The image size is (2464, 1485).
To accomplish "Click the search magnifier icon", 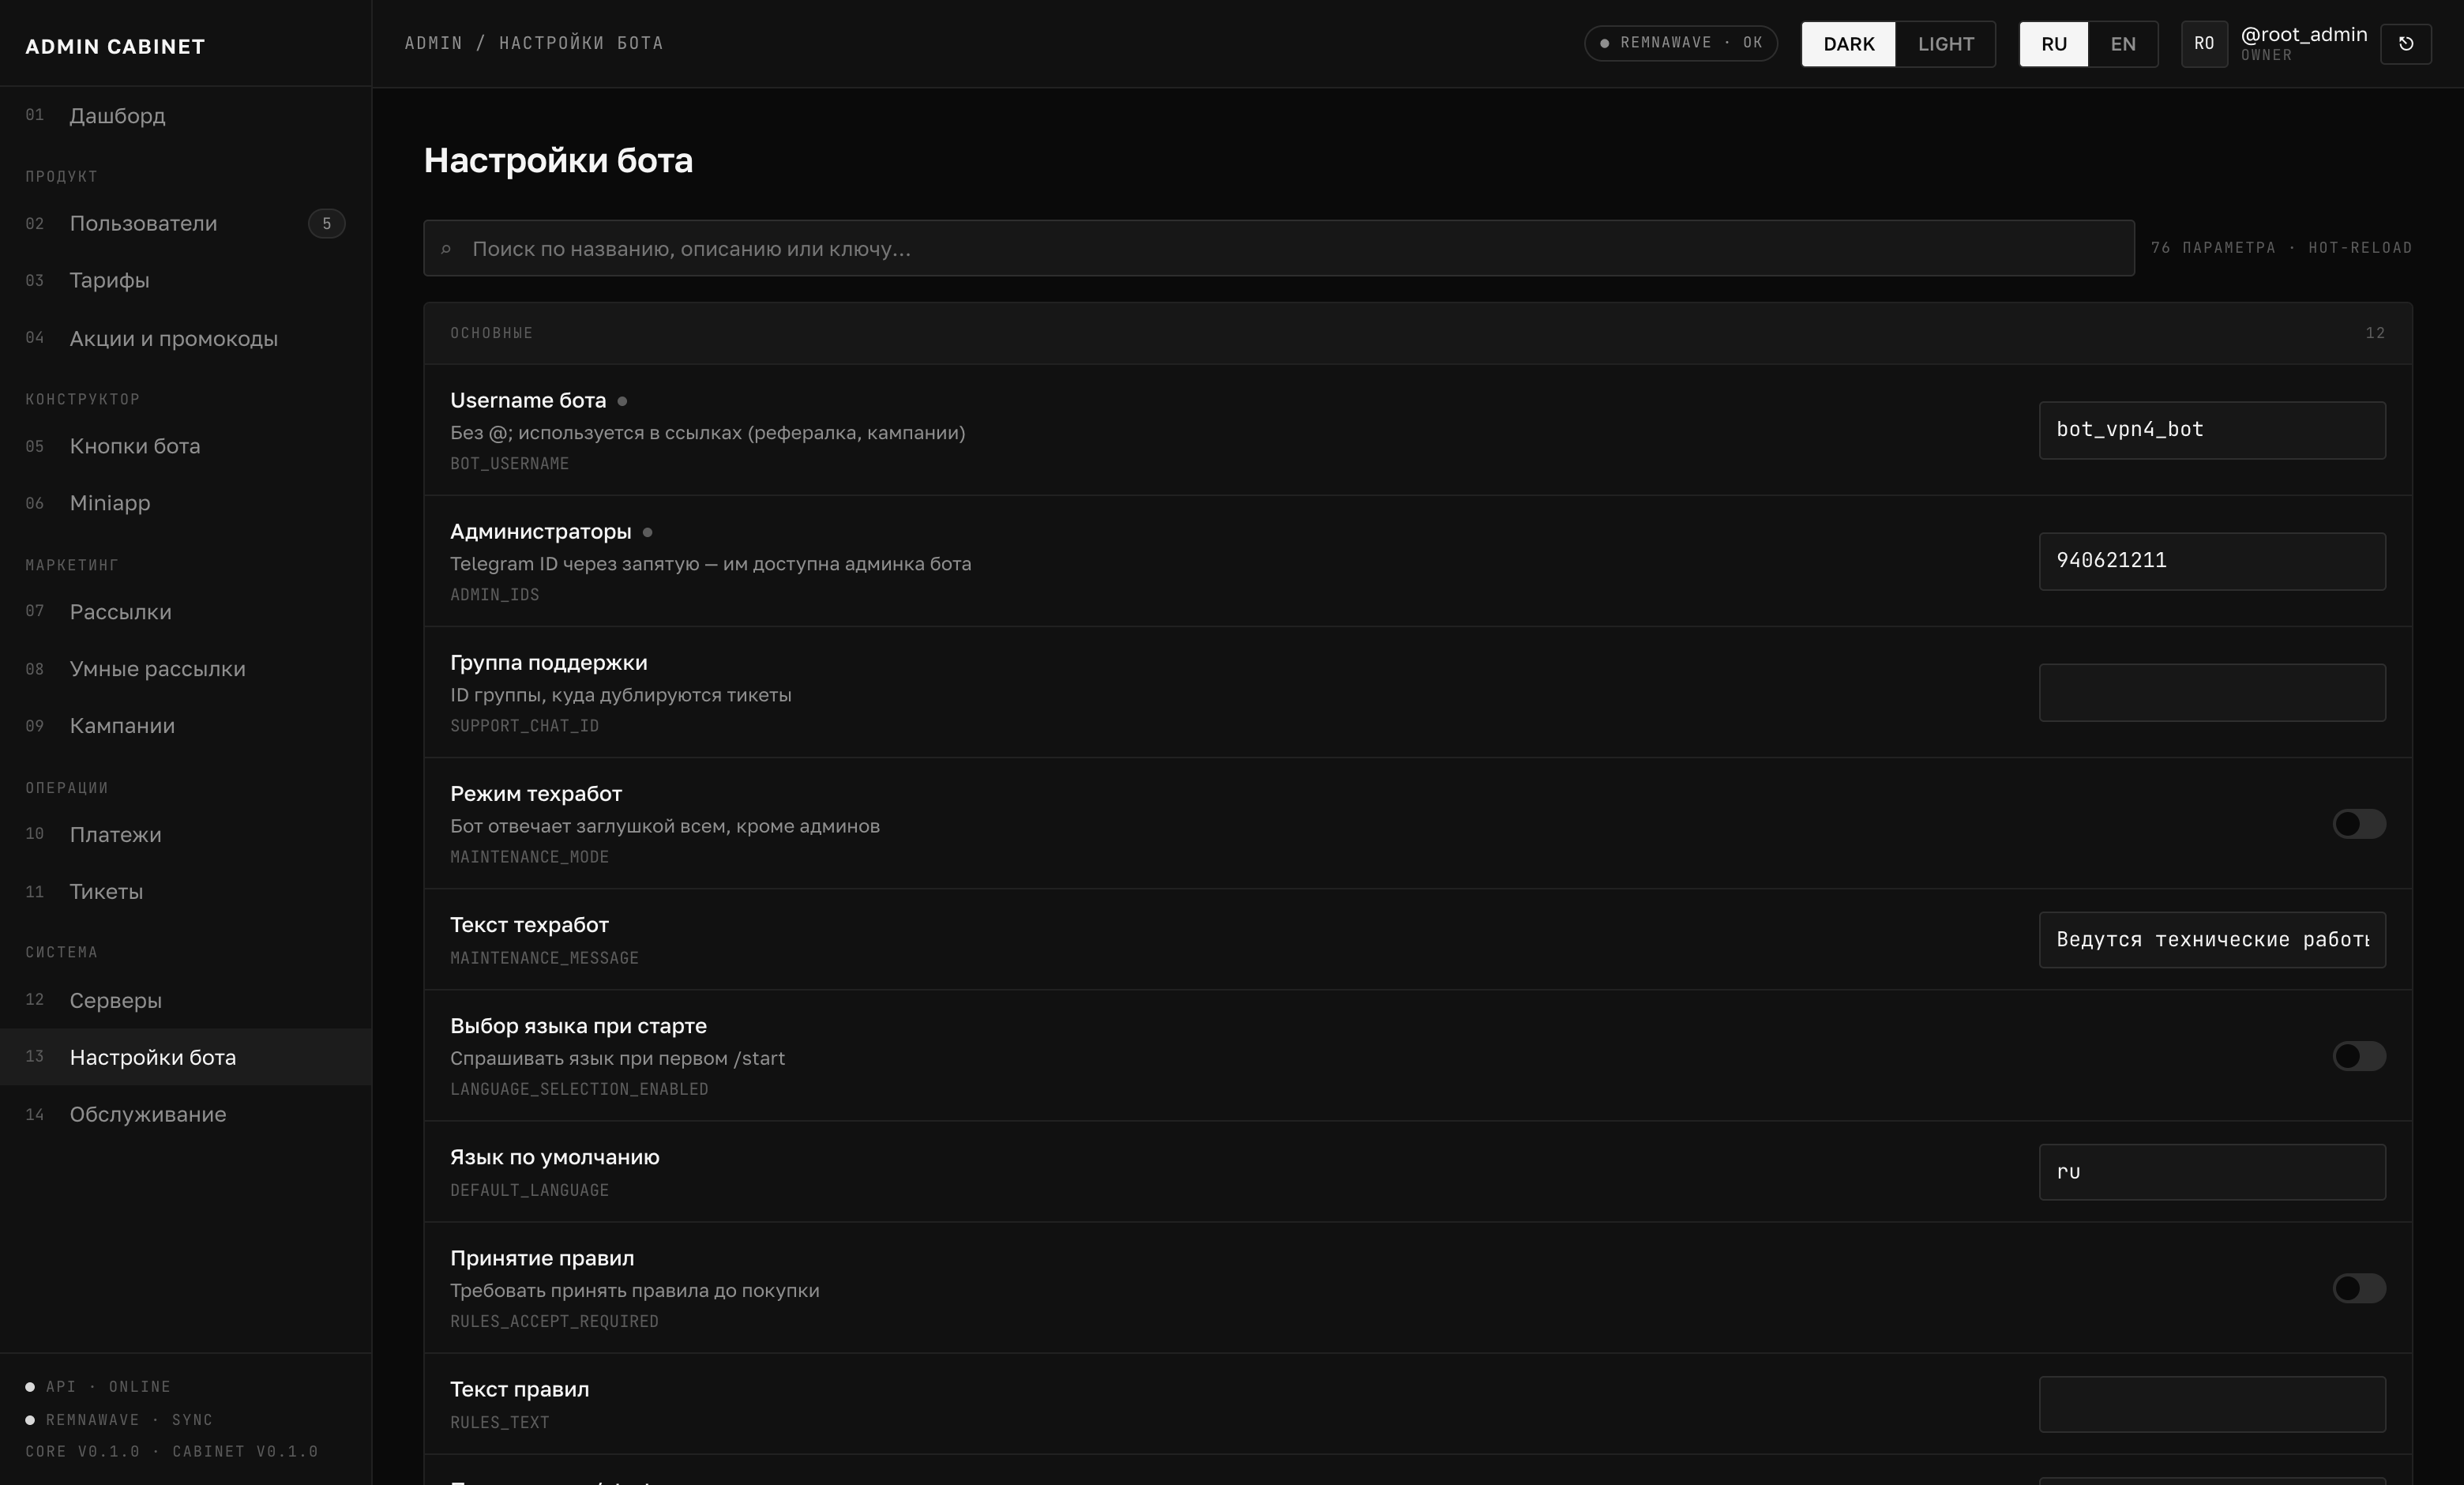I will click(x=446, y=249).
